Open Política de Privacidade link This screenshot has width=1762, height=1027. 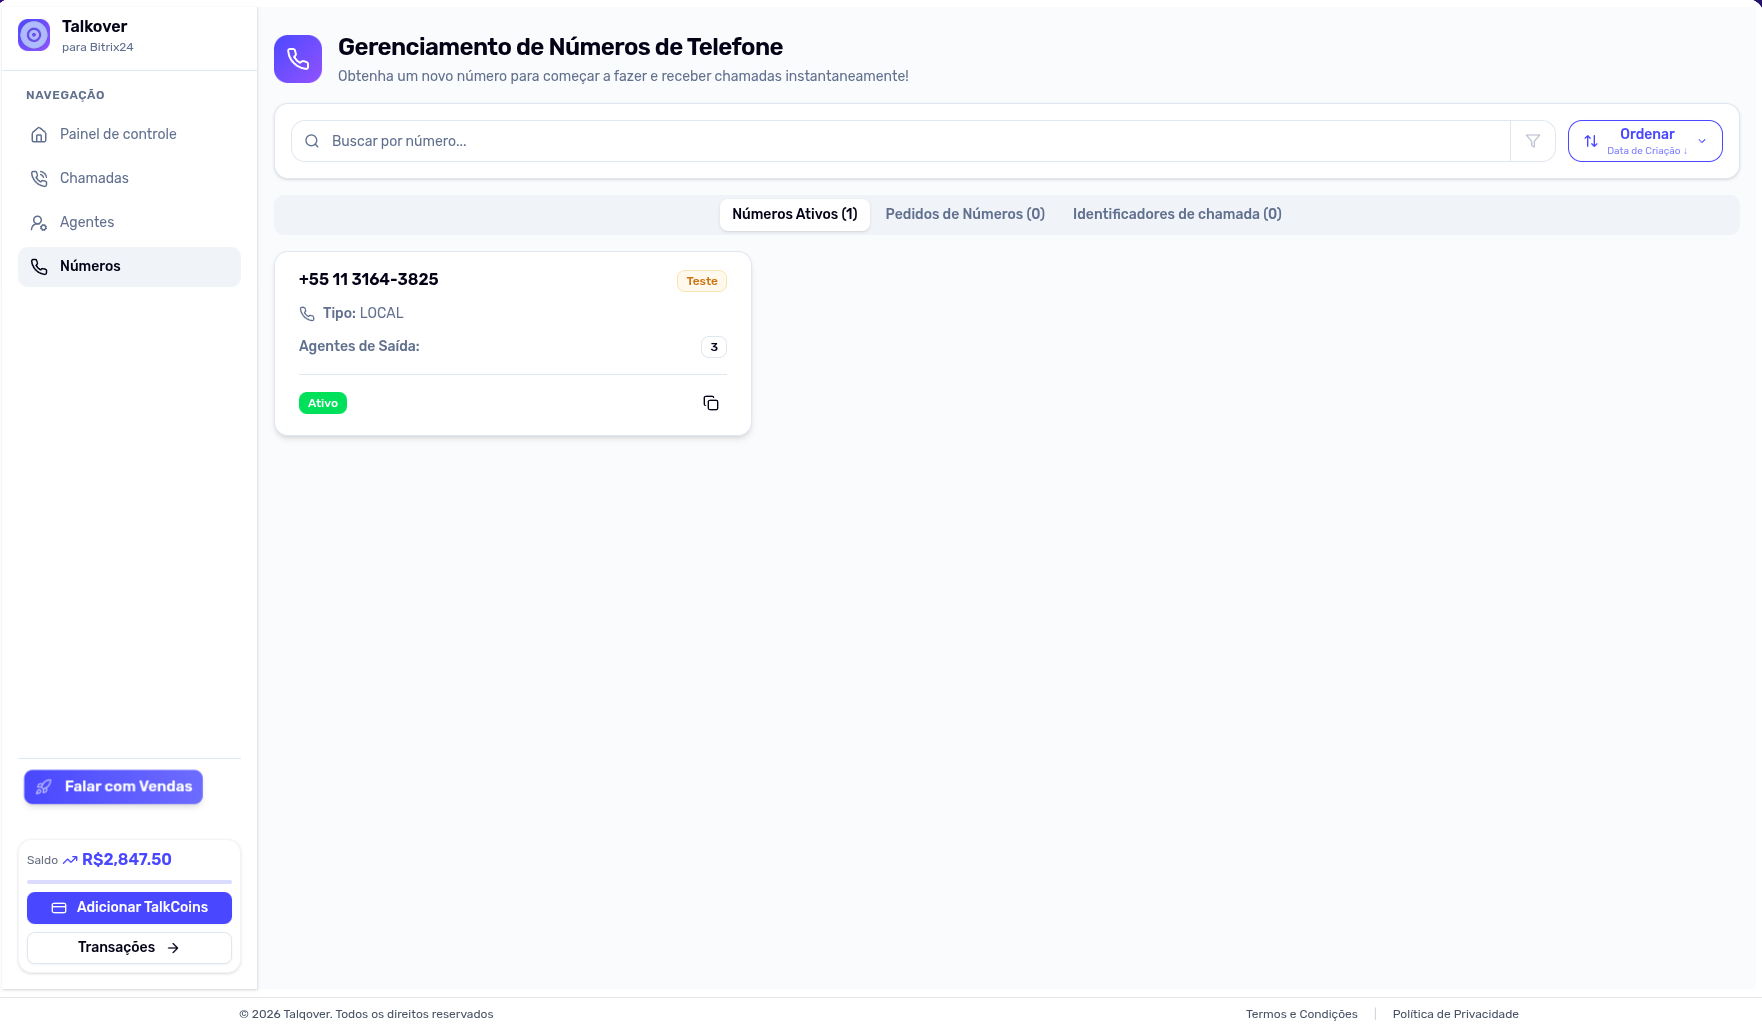click(1456, 1014)
